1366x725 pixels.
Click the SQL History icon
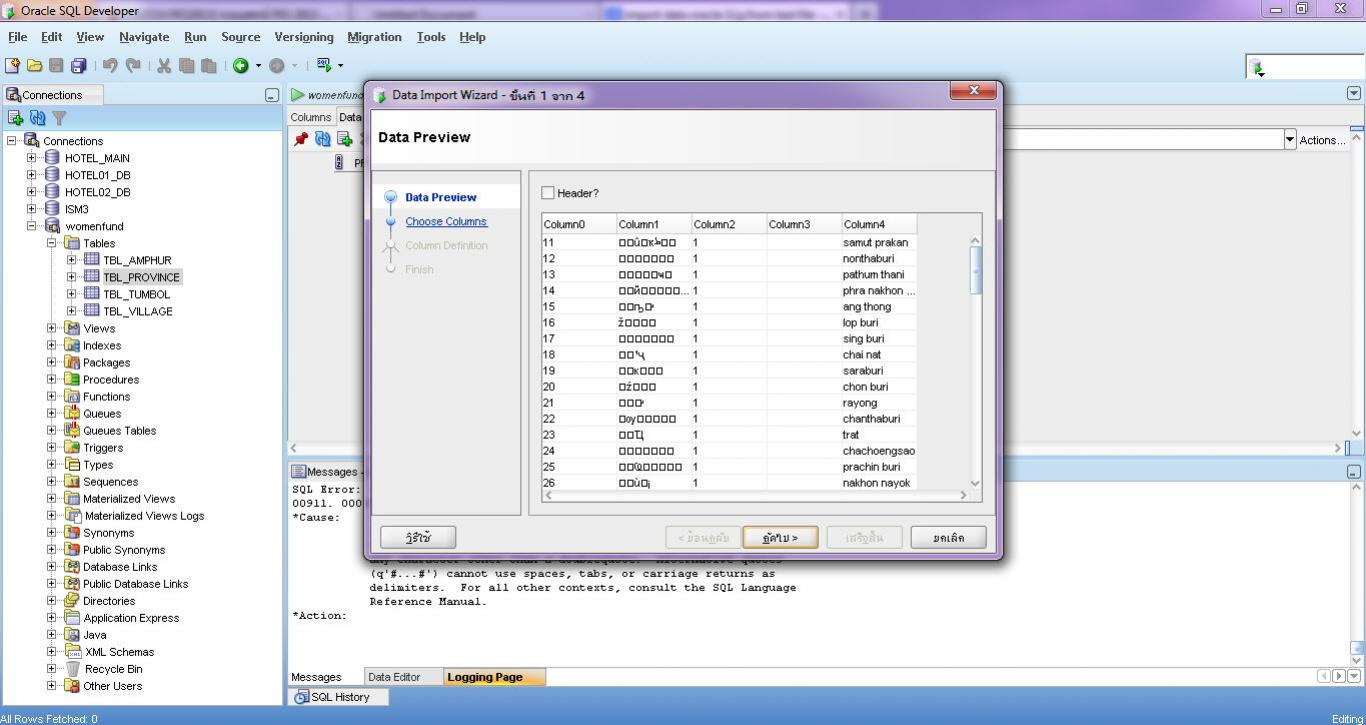(301, 697)
